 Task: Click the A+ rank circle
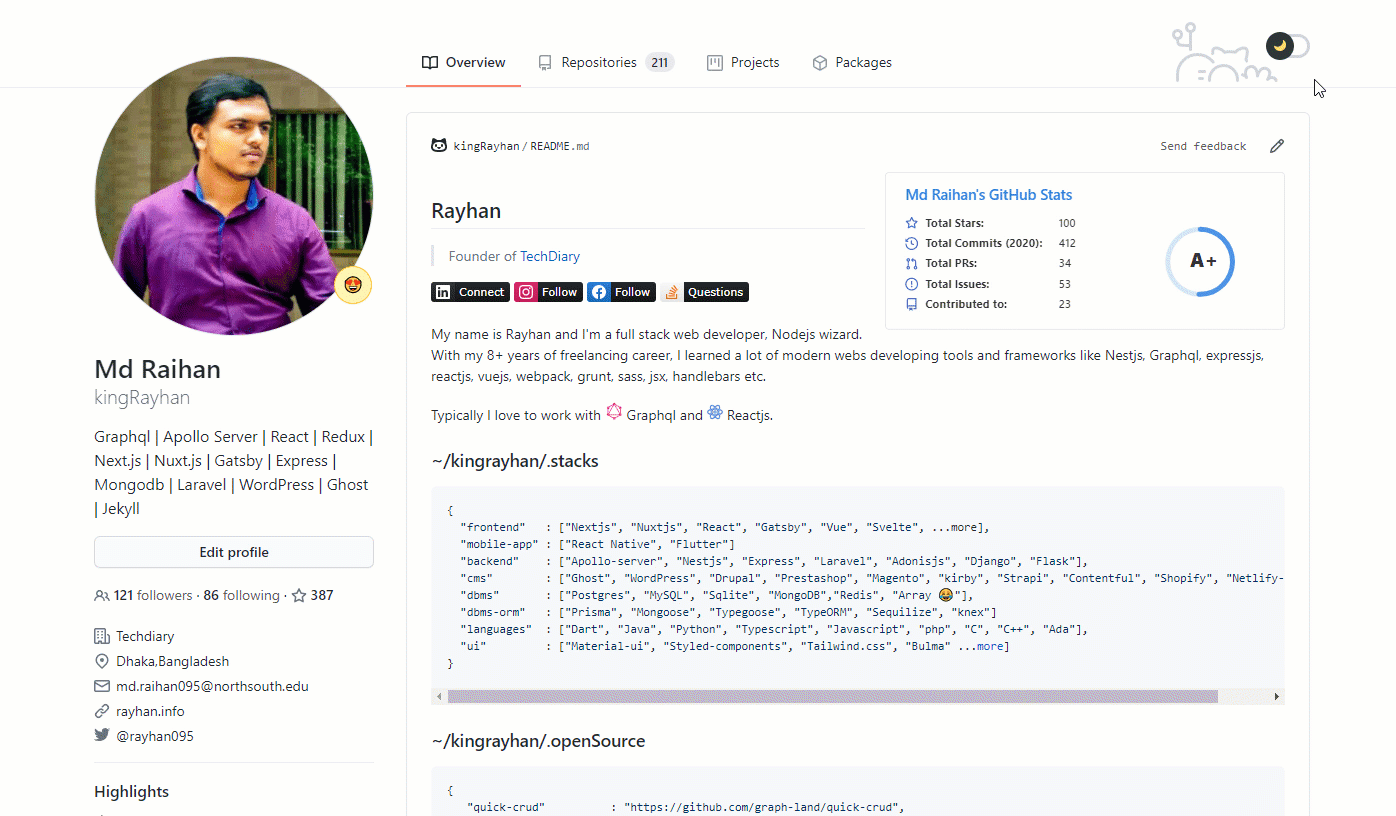click(x=1200, y=261)
